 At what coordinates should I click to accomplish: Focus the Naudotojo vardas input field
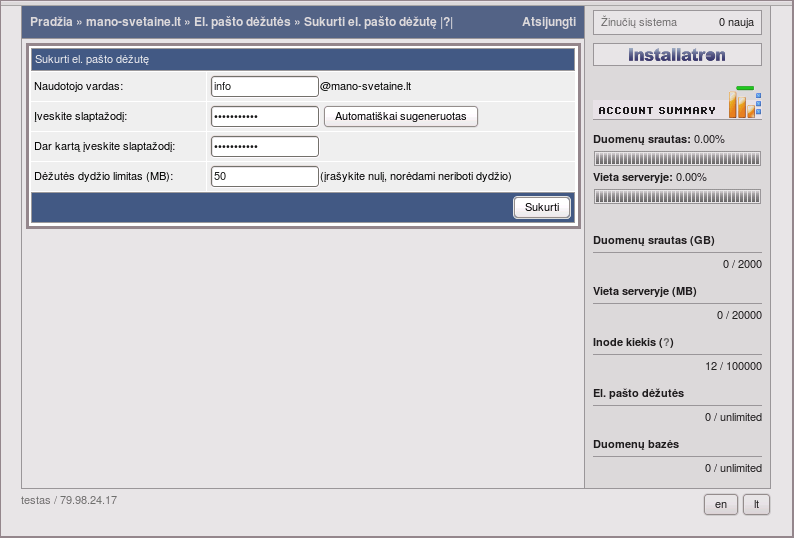pyautogui.click(x=264, y=87)
